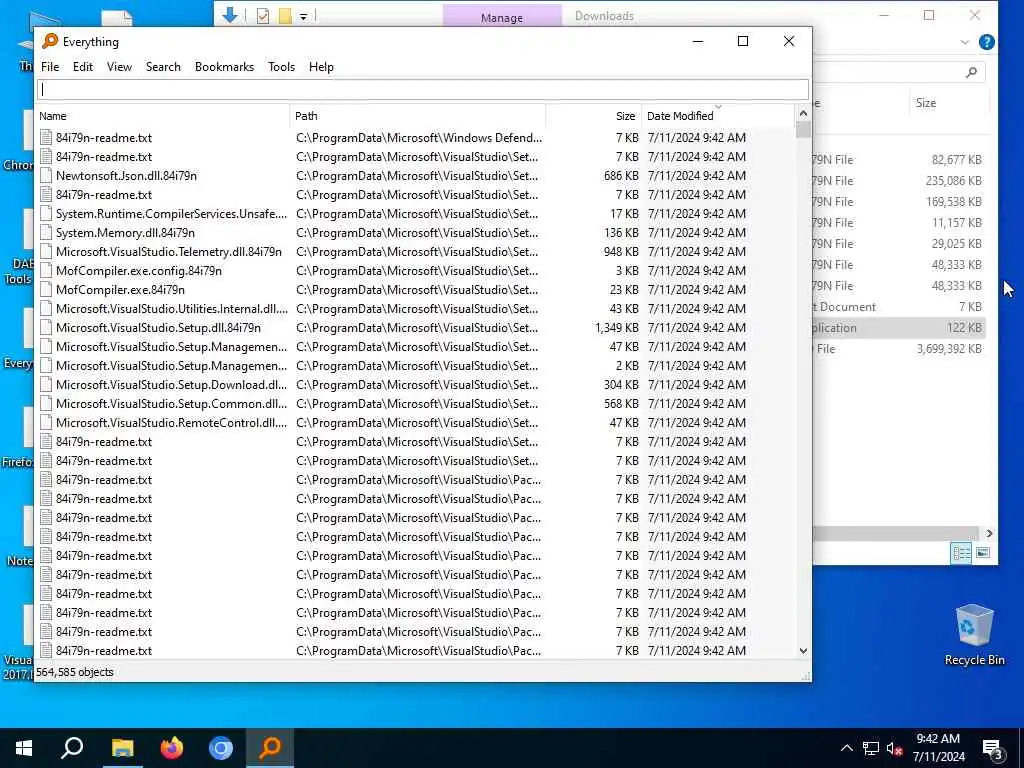
Task: Select the System.Runtime.CompilerServices.Unsafe file icon
Action: (46, 214)
